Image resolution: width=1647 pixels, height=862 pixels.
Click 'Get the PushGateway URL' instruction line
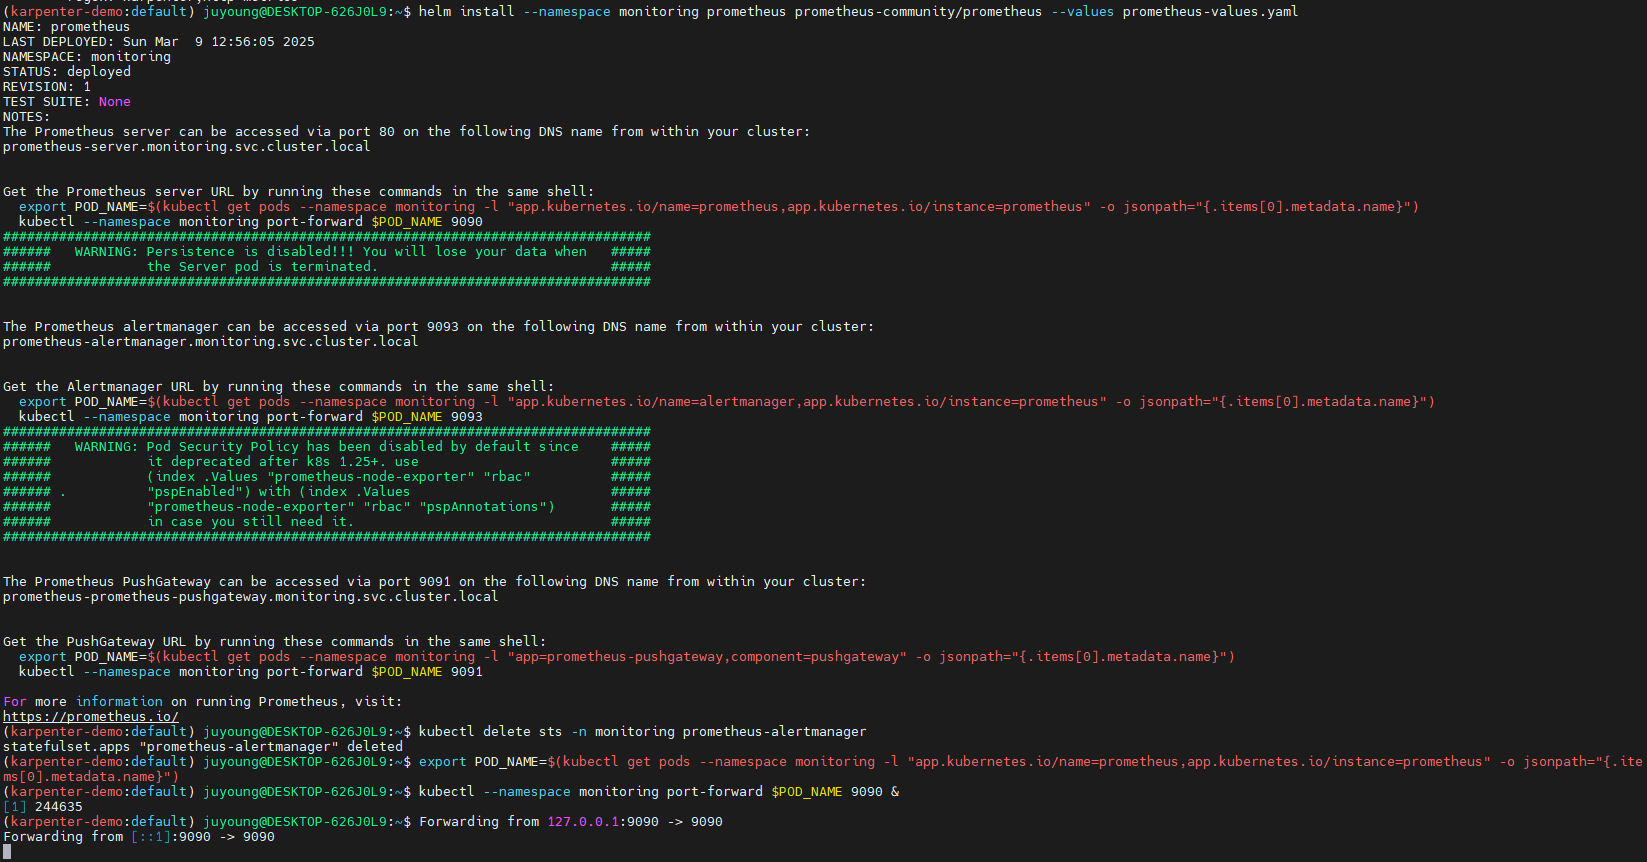tap(275, 642)
